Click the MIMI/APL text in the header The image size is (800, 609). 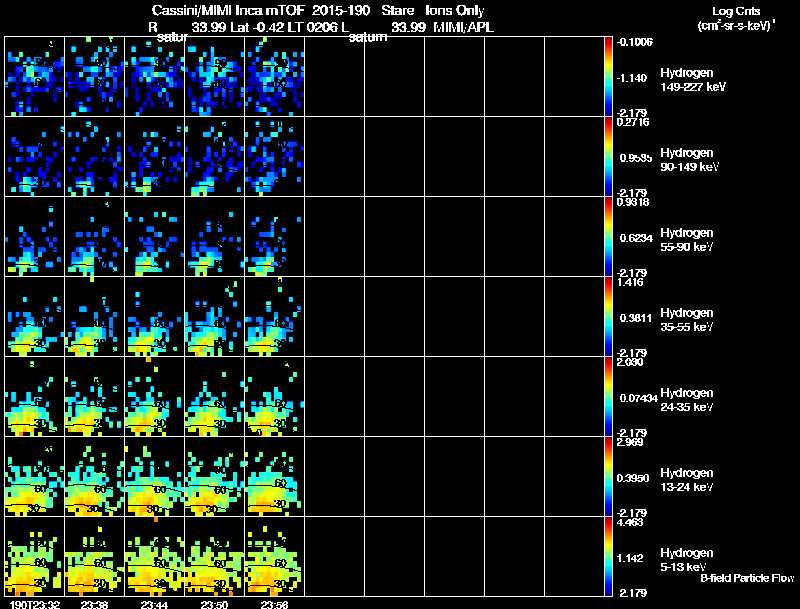(x=463, y=27)
